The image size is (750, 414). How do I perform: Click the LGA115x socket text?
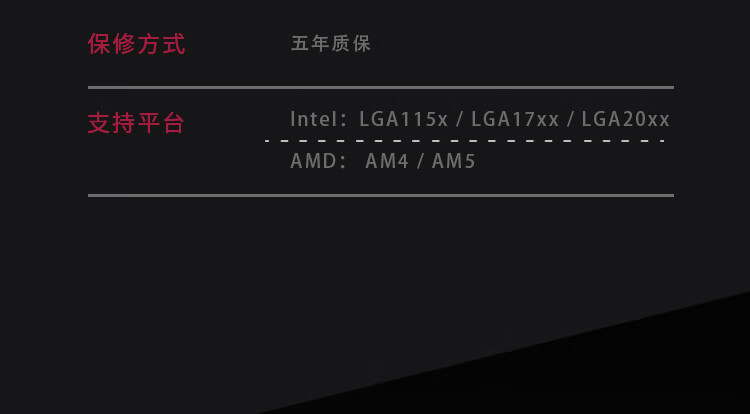pyautogui.click(x=403, y=120)
